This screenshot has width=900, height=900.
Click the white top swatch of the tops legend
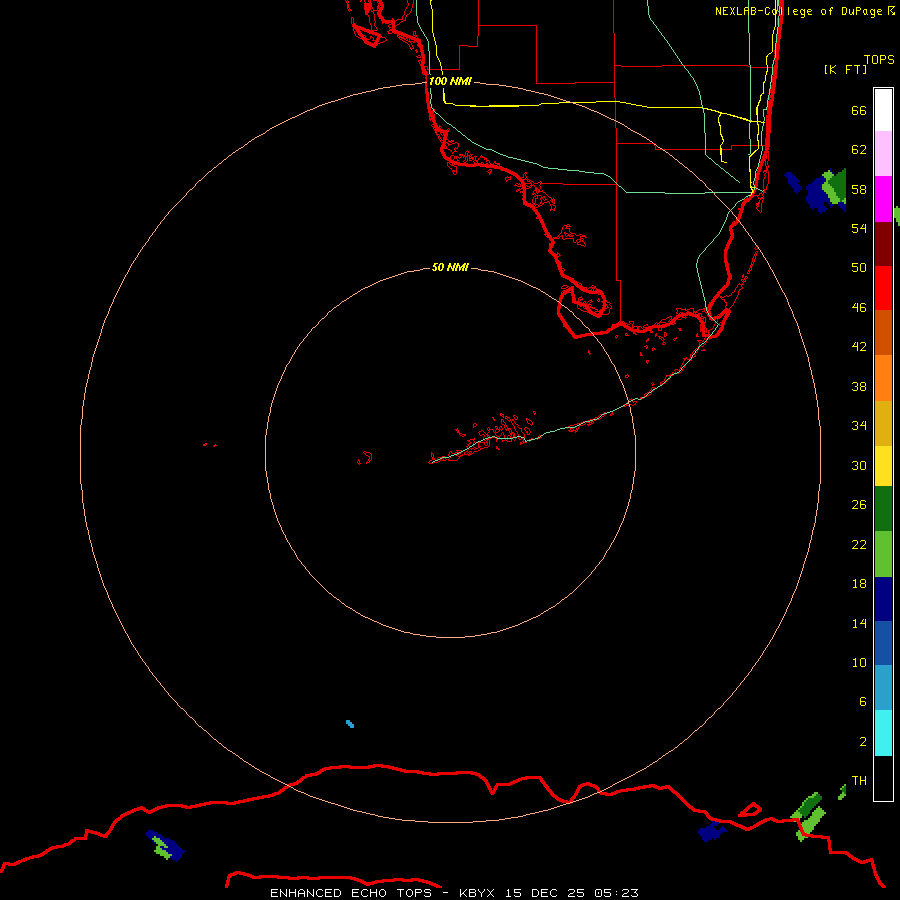pos(883,110)
